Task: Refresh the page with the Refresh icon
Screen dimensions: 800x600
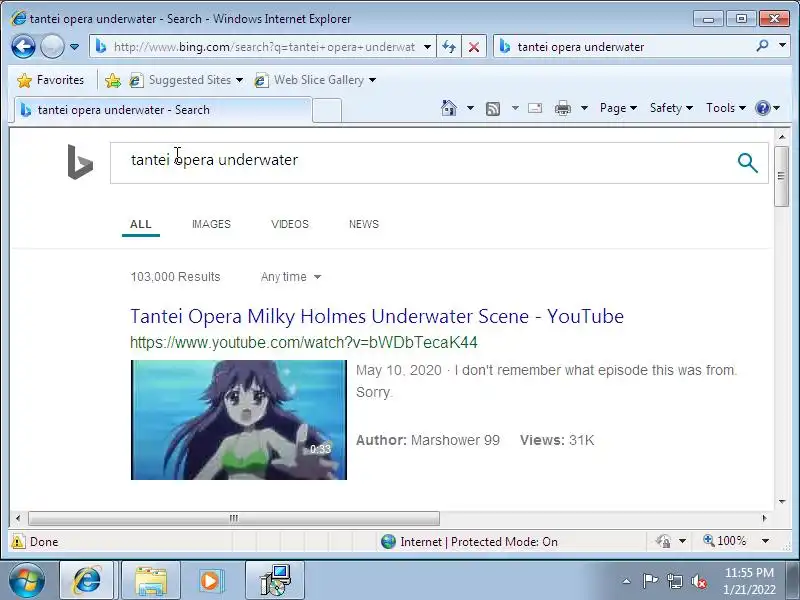Action: click(449, 47)
